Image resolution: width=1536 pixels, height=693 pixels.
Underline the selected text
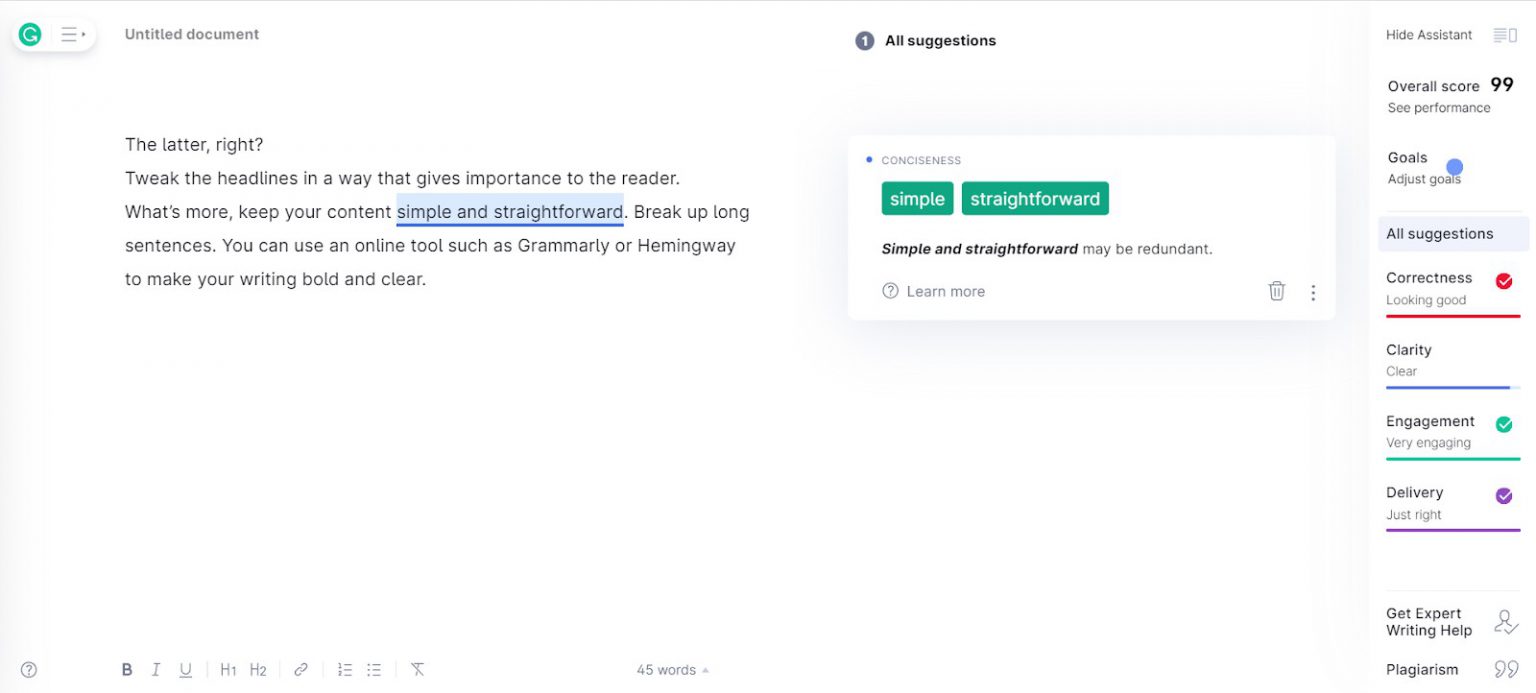[x=186, y=669]
